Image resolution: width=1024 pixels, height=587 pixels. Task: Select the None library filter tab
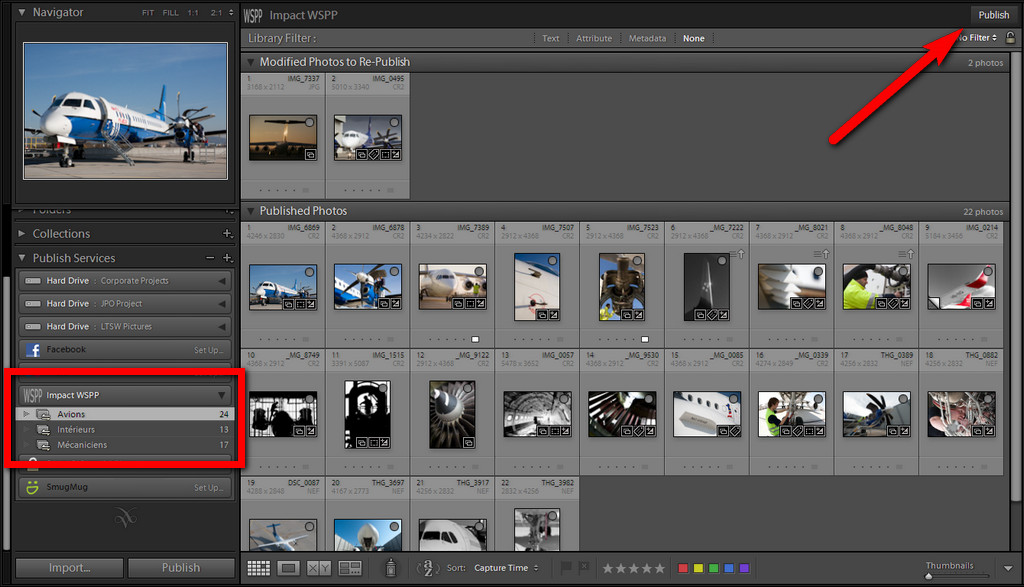point(694,39)
